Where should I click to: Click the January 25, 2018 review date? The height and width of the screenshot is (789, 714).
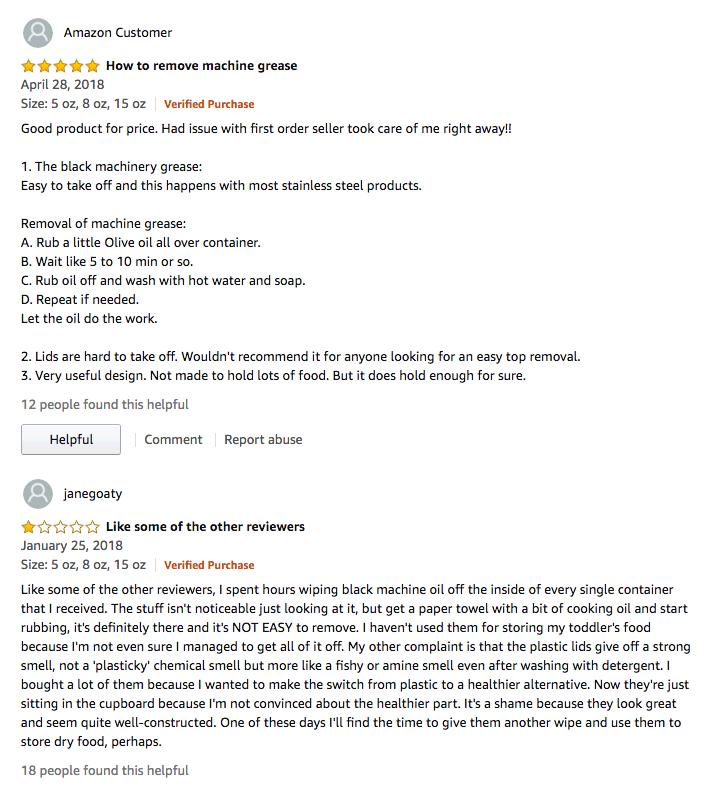pos(72,545)
